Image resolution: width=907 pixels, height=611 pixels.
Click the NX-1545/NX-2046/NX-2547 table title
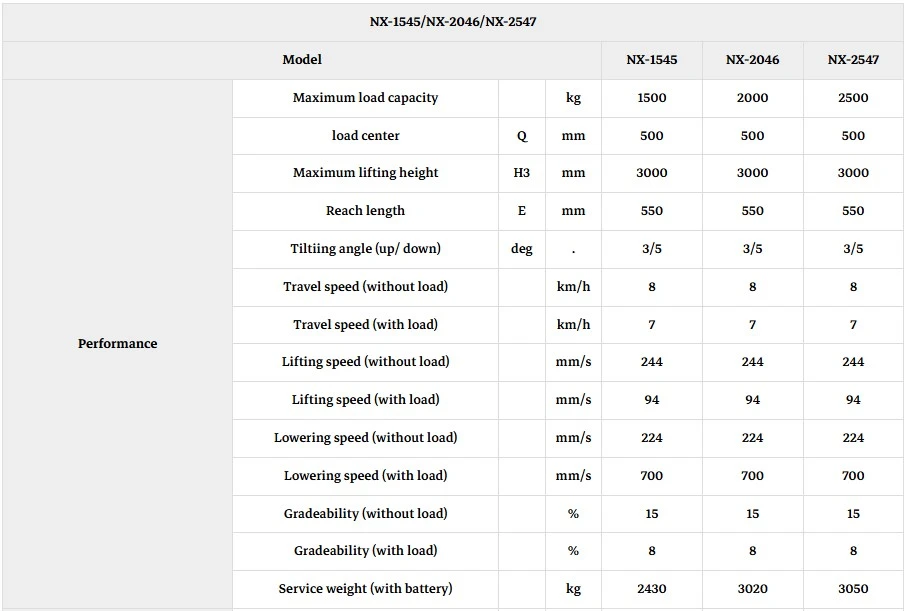453,22
